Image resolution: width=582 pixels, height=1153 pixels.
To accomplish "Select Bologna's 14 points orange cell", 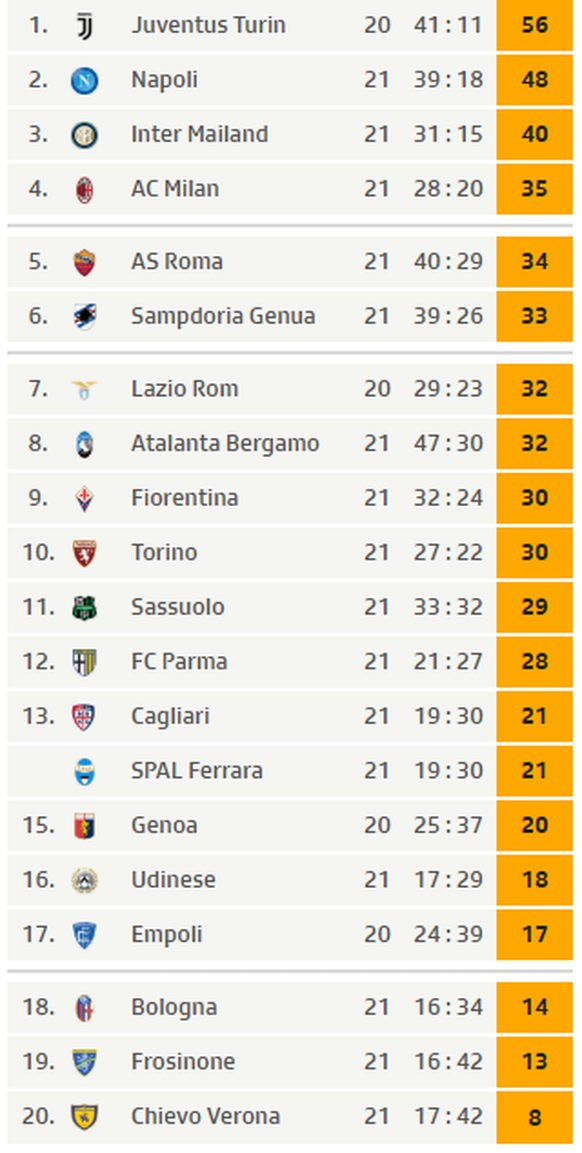I will [534, 1007].
